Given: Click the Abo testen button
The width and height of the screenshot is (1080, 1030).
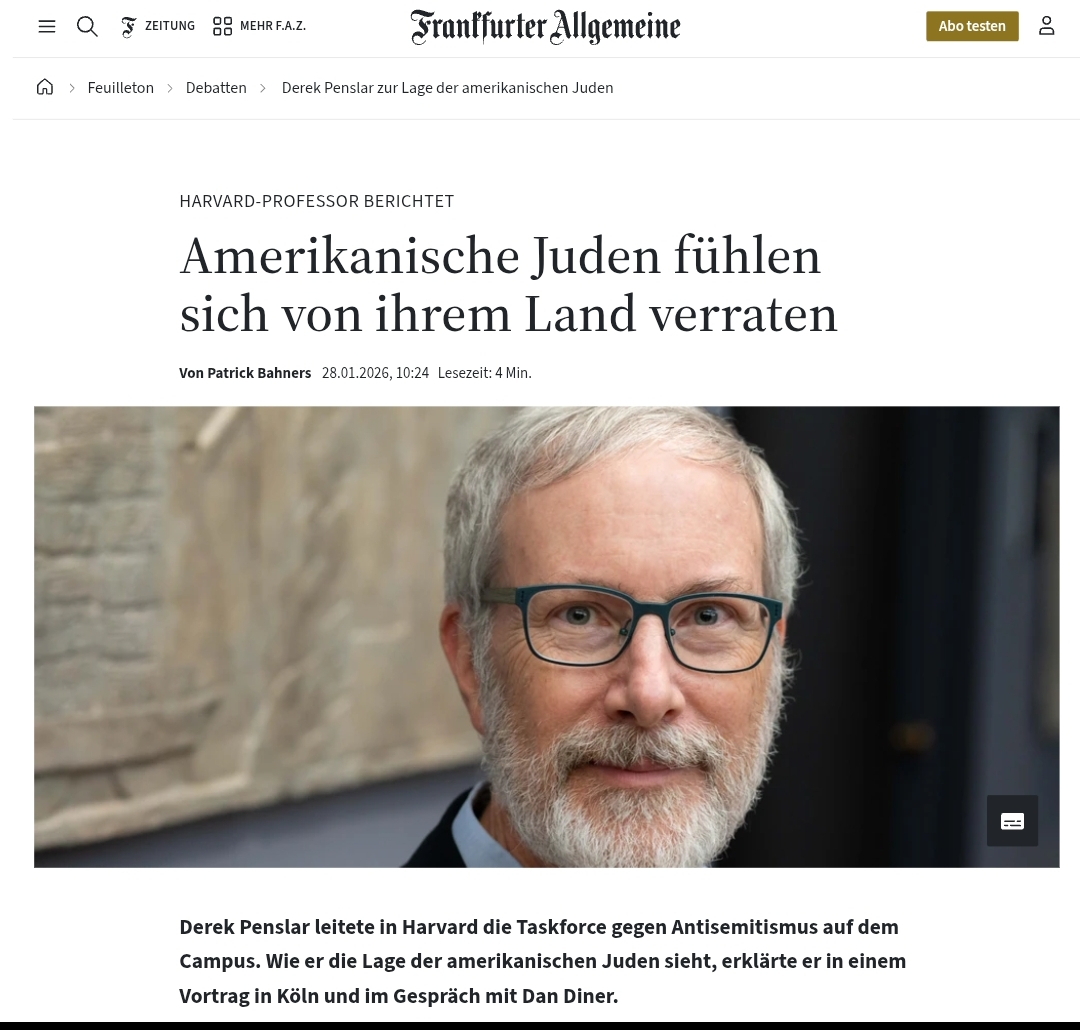Looking at the screenshot, I should (972, 26).
